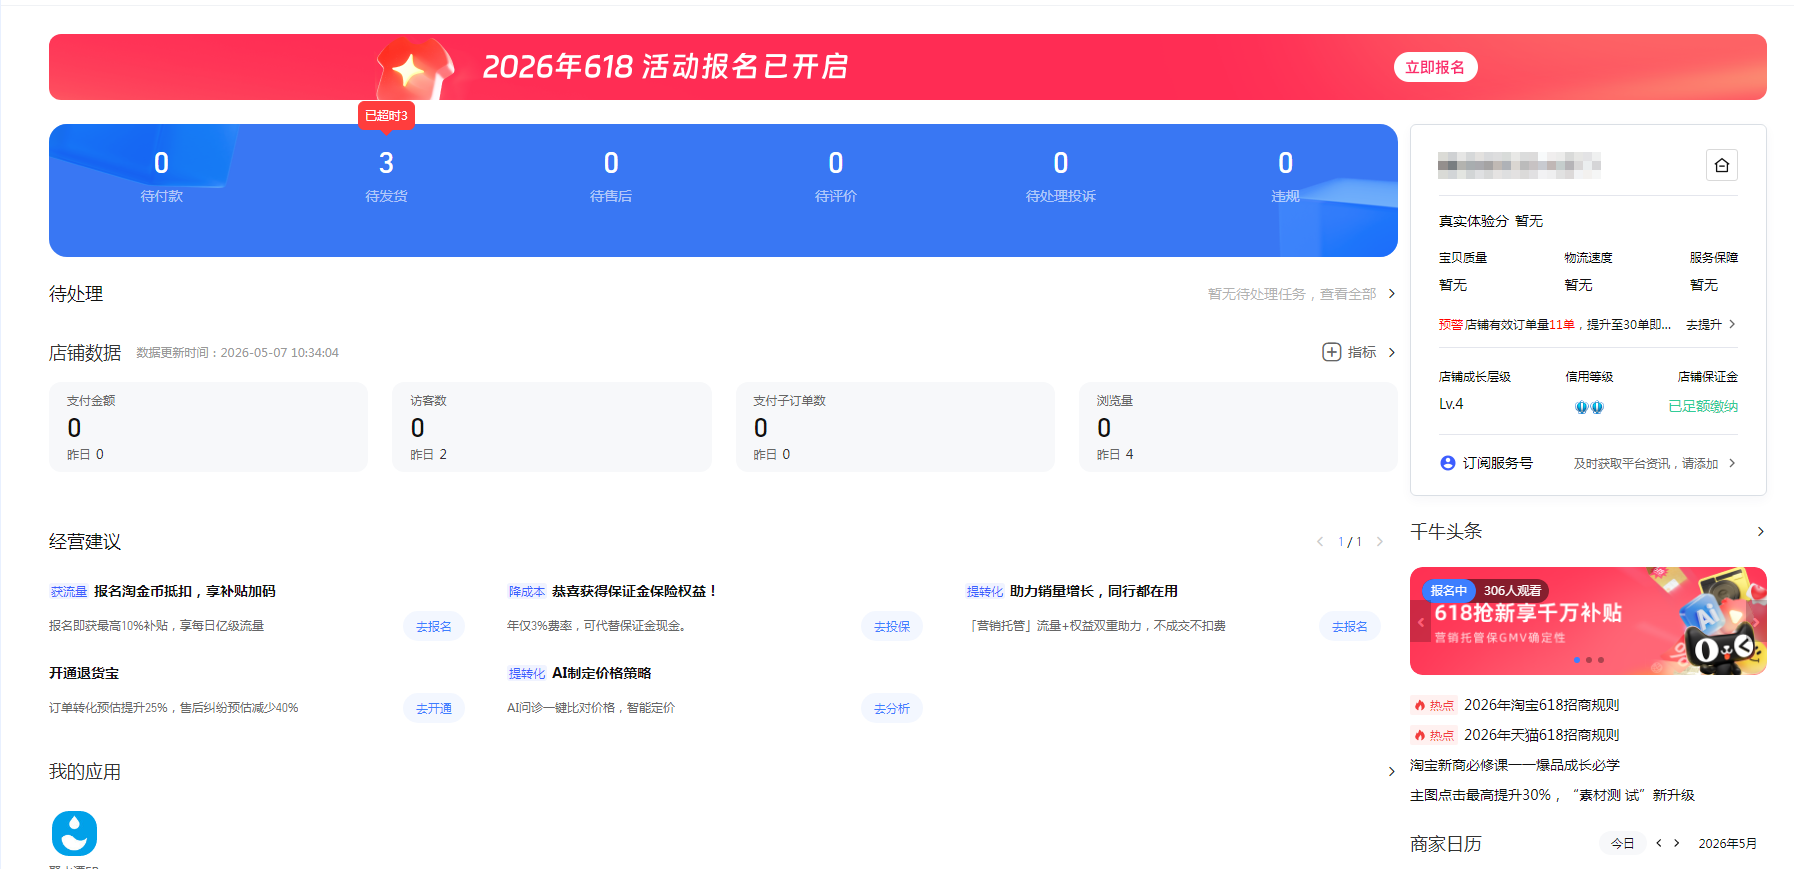Open the blue water-drop app under 我的应用
This screenshot has width=1794, height=869.
[x=74, y=833]
